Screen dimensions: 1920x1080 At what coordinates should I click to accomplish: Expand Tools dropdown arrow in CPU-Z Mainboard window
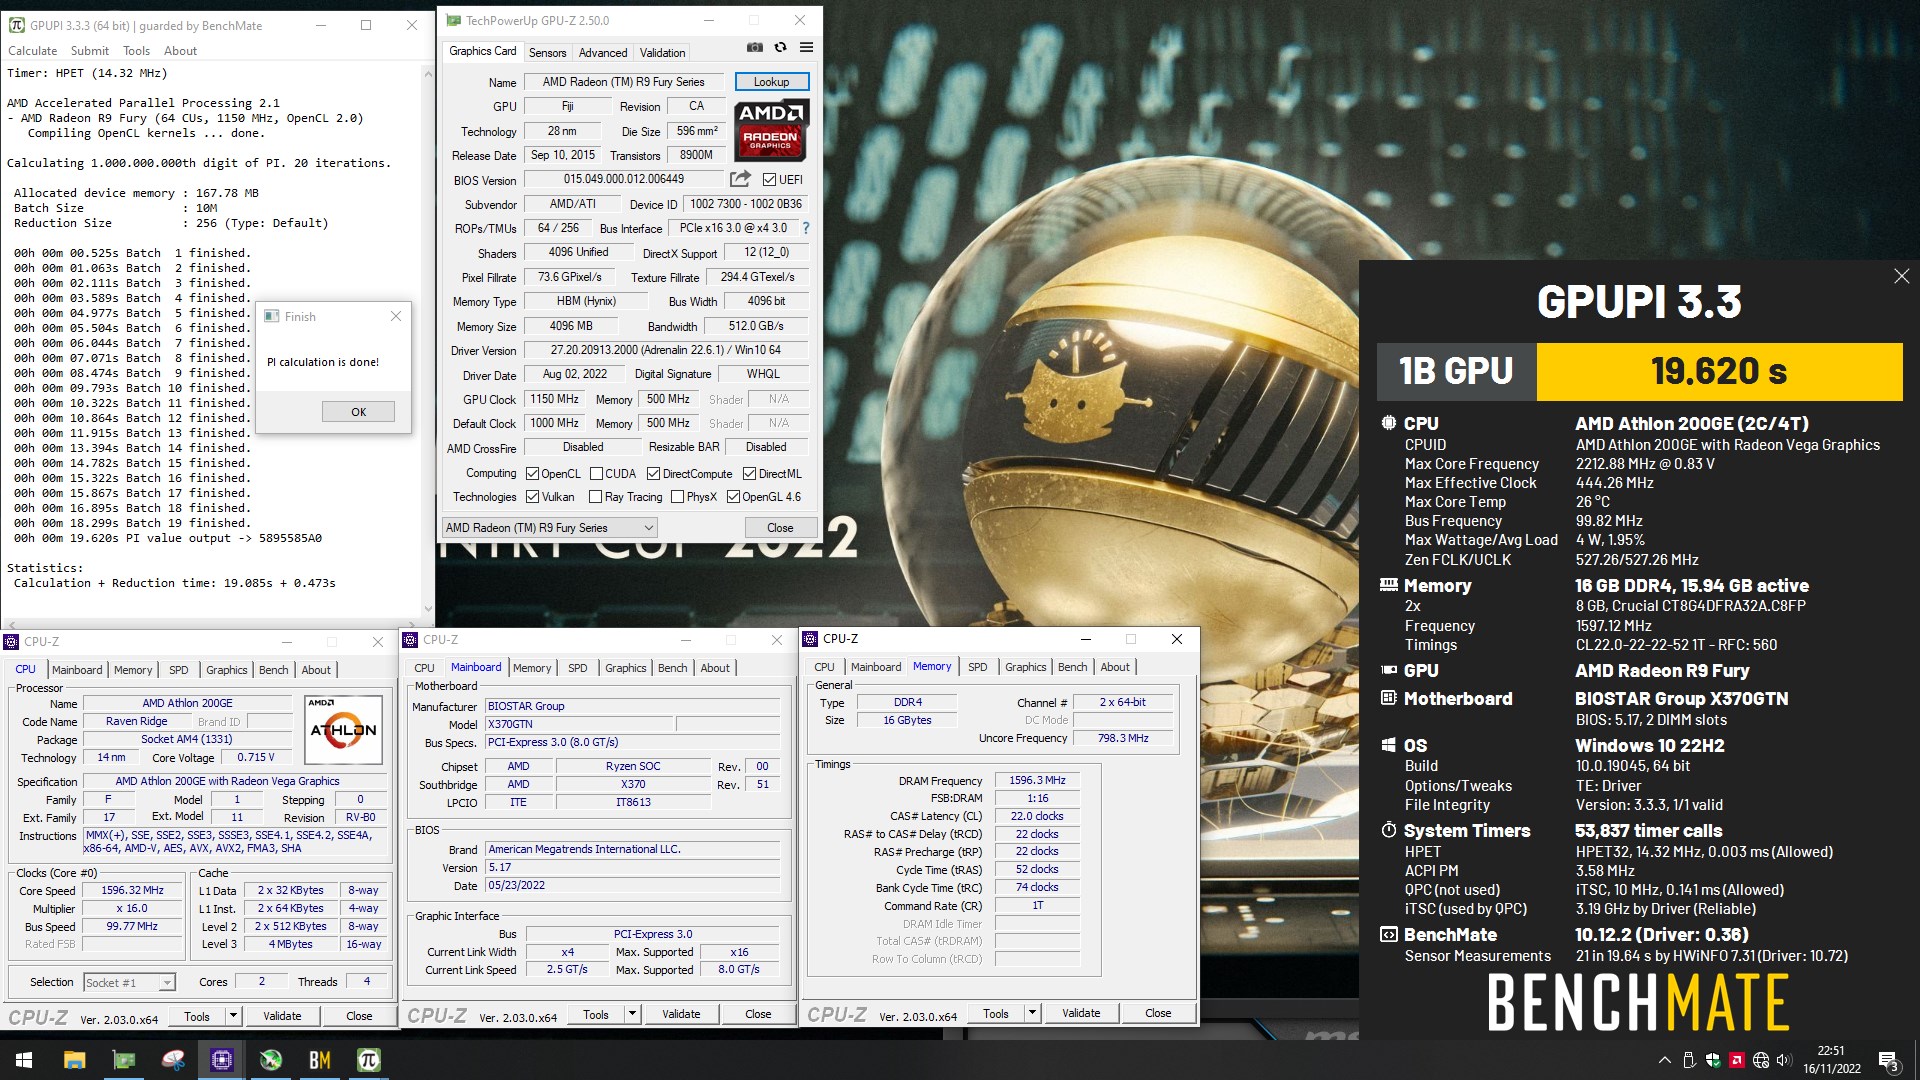(632, 1014)
